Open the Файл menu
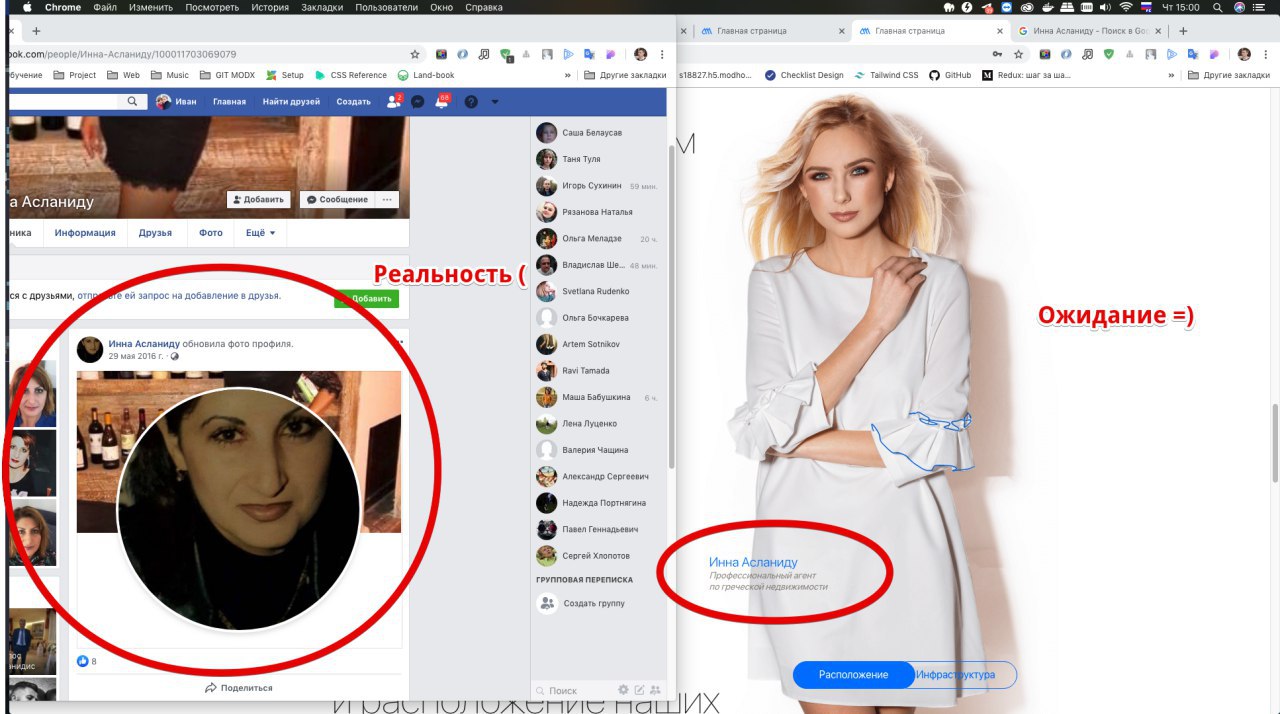Screen dimensions: 1280x714 click(106, 7)
